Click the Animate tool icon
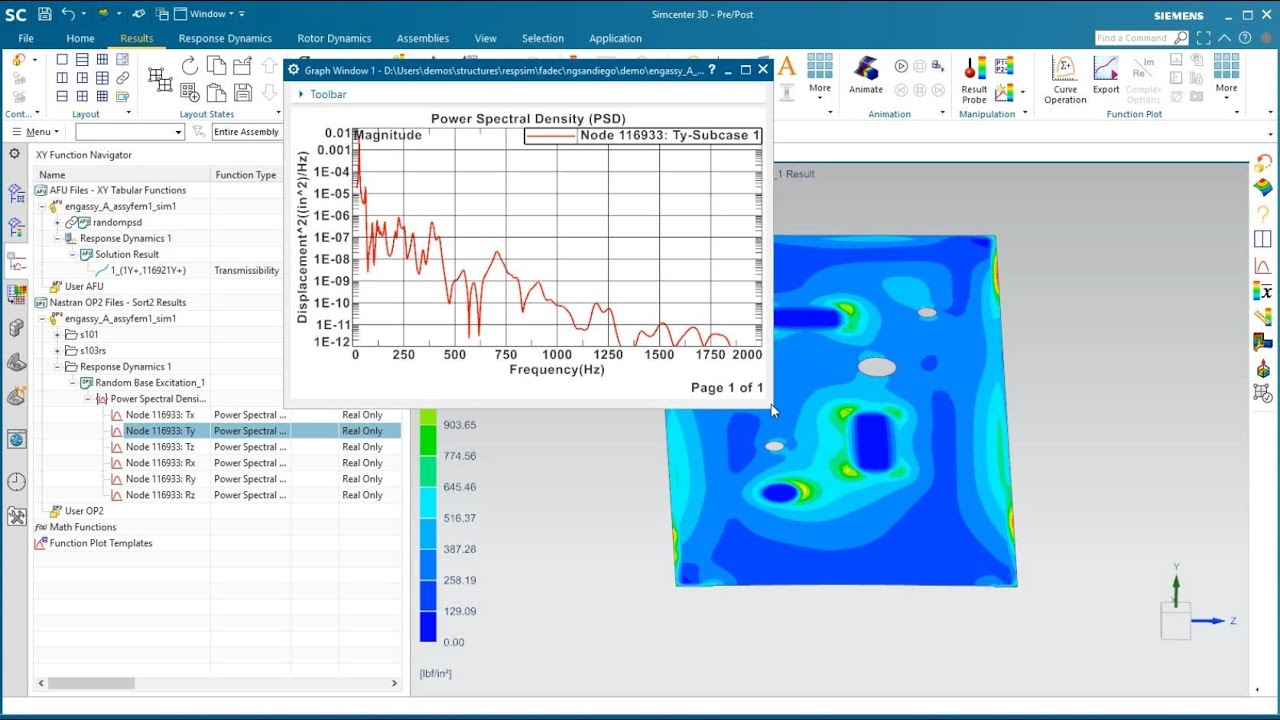 tap(866, 75)
